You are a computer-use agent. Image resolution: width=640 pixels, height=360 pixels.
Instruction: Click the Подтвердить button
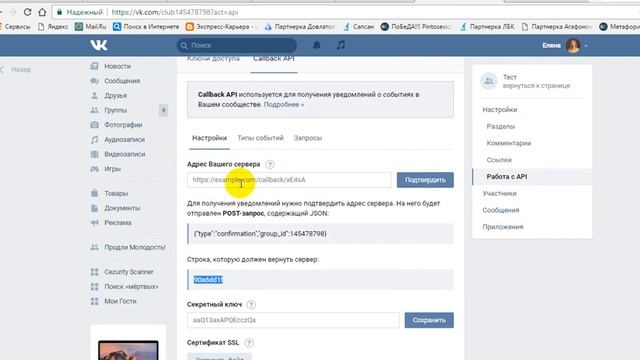(425, 180)
